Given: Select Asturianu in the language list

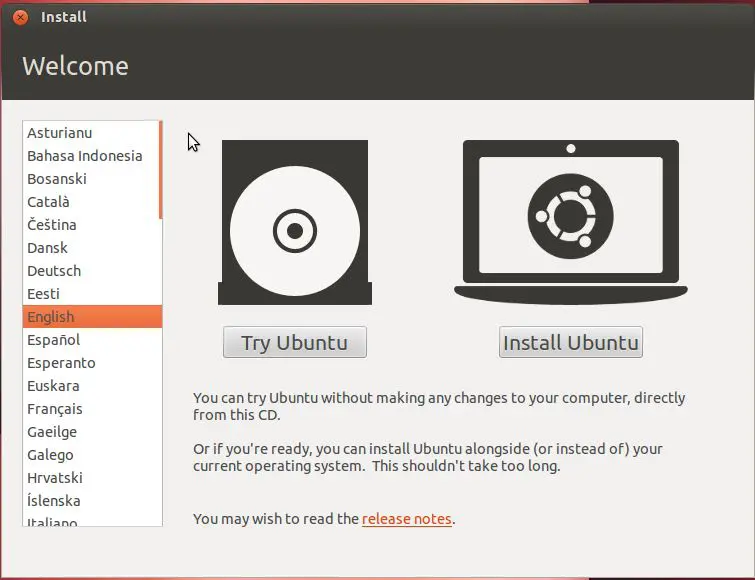Looking at the screenshot, I should coord(91,133).
